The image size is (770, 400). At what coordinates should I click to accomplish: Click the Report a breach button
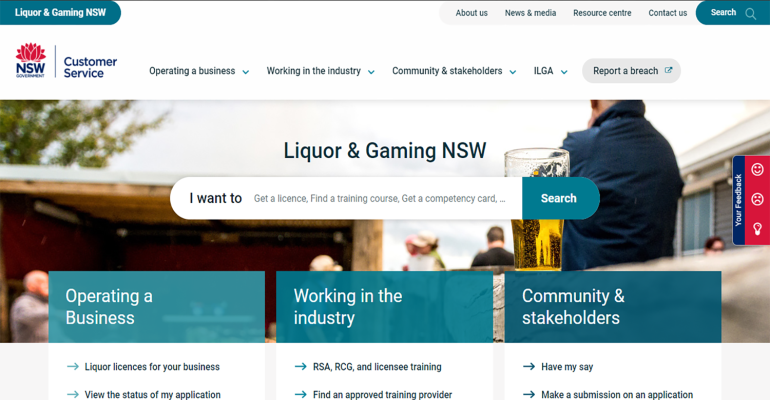631,71
